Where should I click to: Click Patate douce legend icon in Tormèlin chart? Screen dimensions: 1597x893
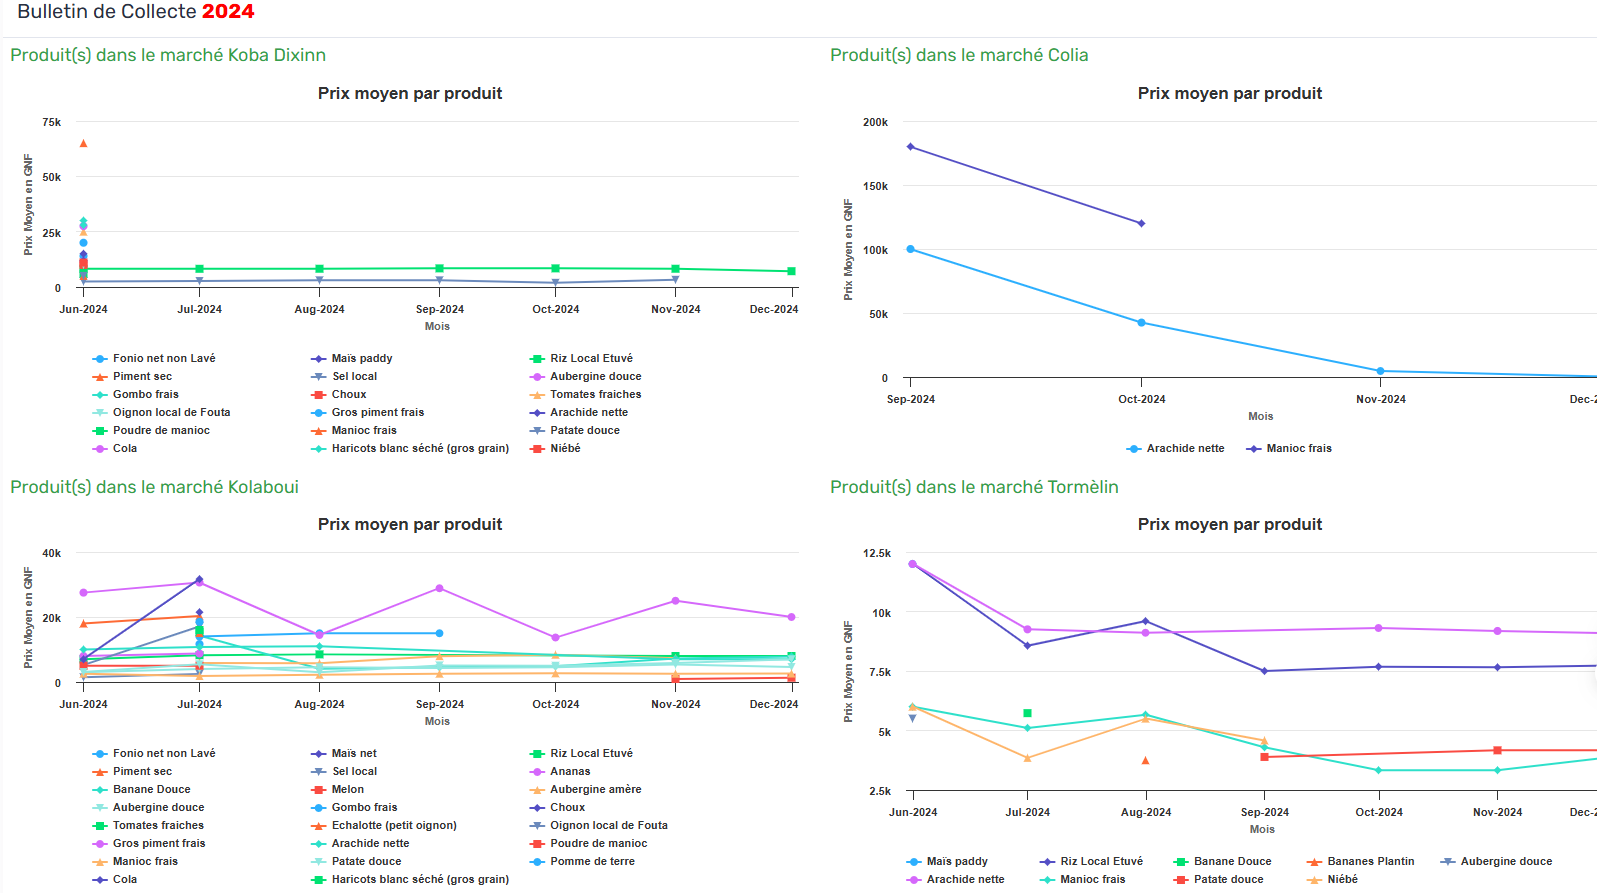click(1181, 880)
